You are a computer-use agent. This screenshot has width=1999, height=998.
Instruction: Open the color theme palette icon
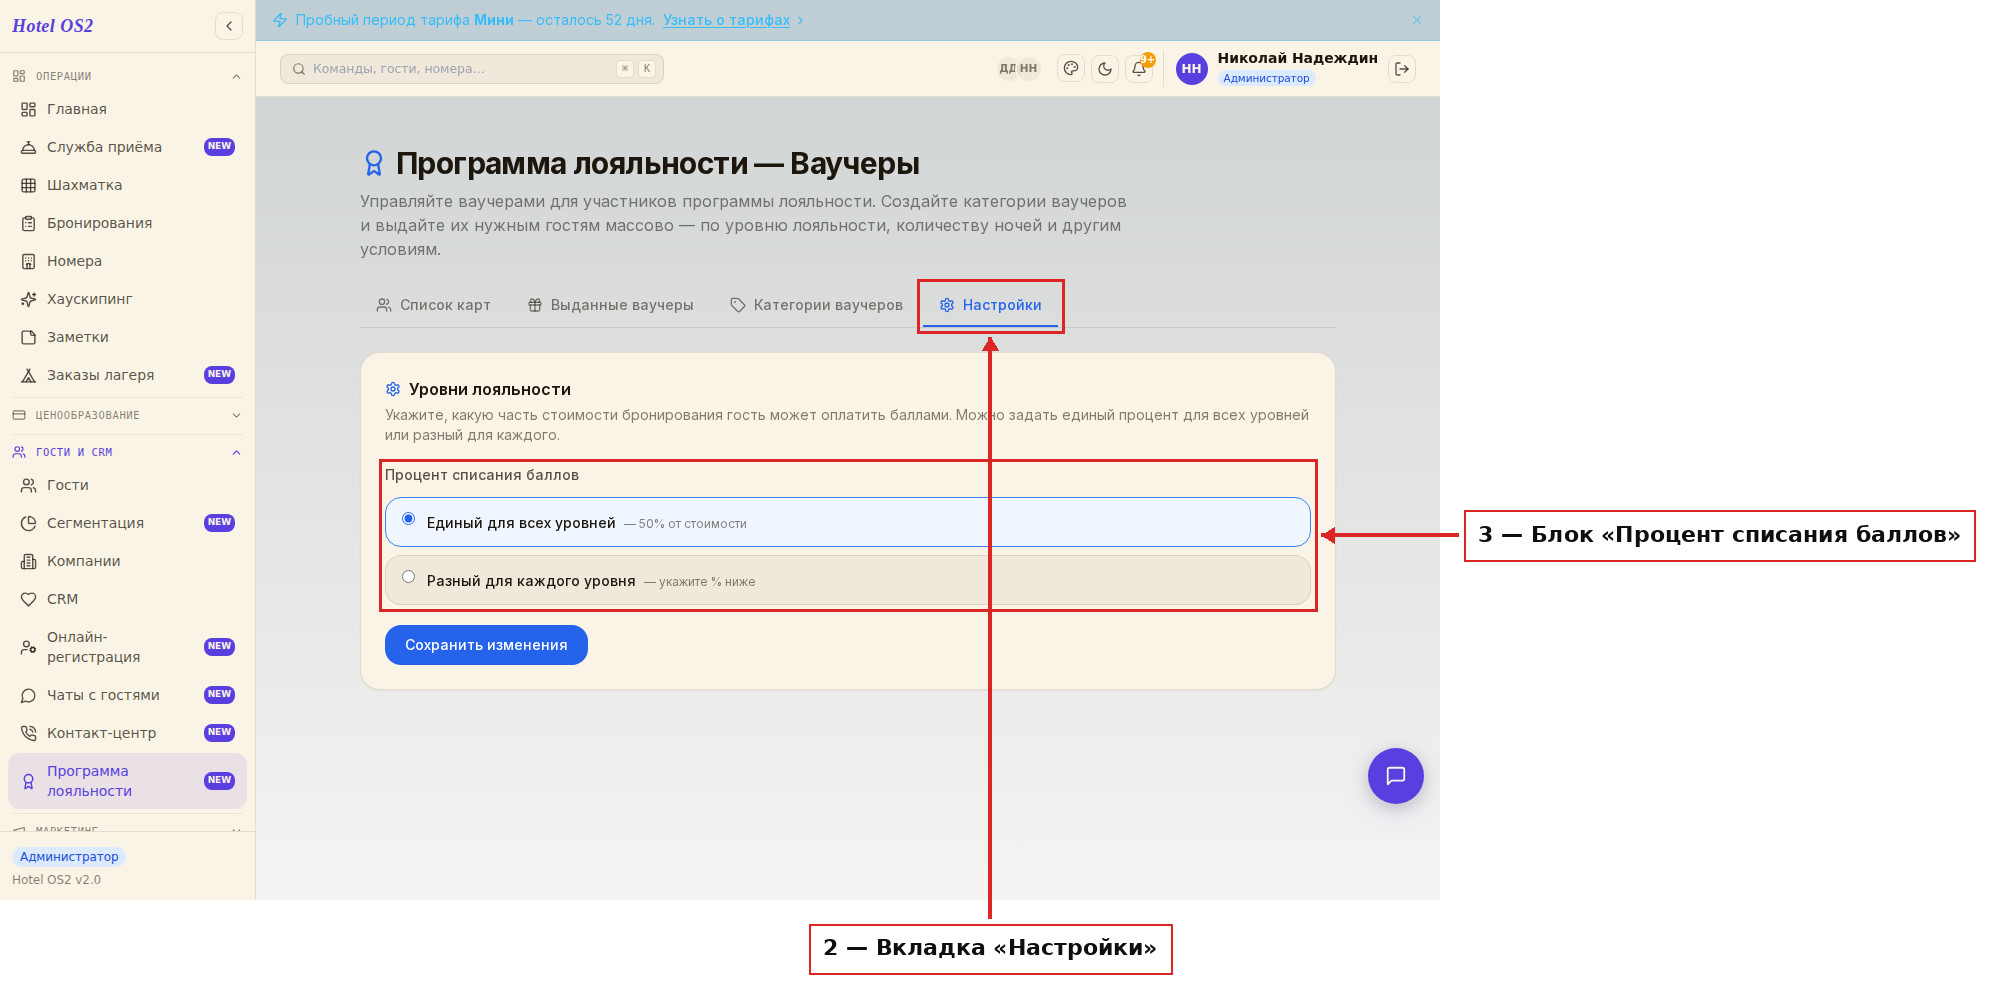click(1071, 69)
